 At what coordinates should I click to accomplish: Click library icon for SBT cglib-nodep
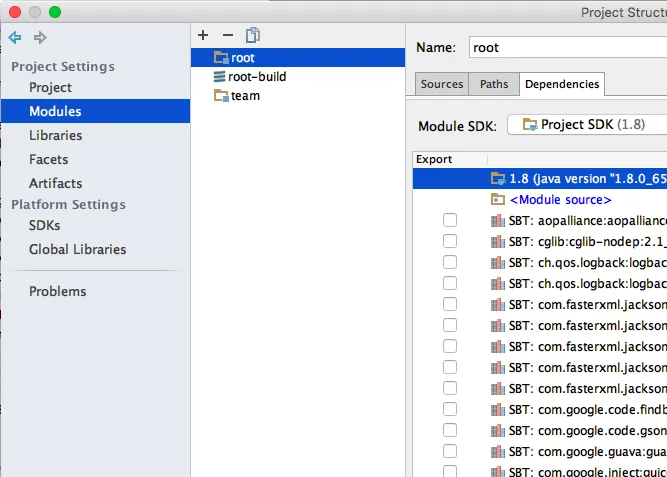tap(498, 241)
